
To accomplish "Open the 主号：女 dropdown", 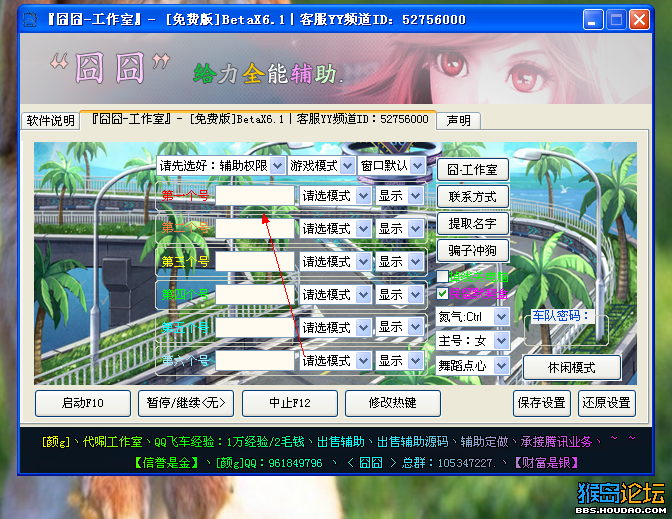I will pos(473,341).
